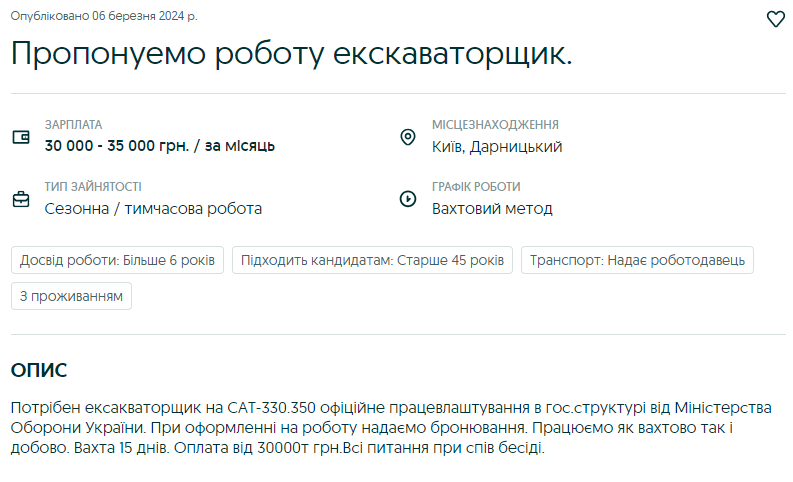The image size is (793, 482).
Task: Click 'Сезонна / тимчасова робота' employment value
Action: tap(153, 208)
